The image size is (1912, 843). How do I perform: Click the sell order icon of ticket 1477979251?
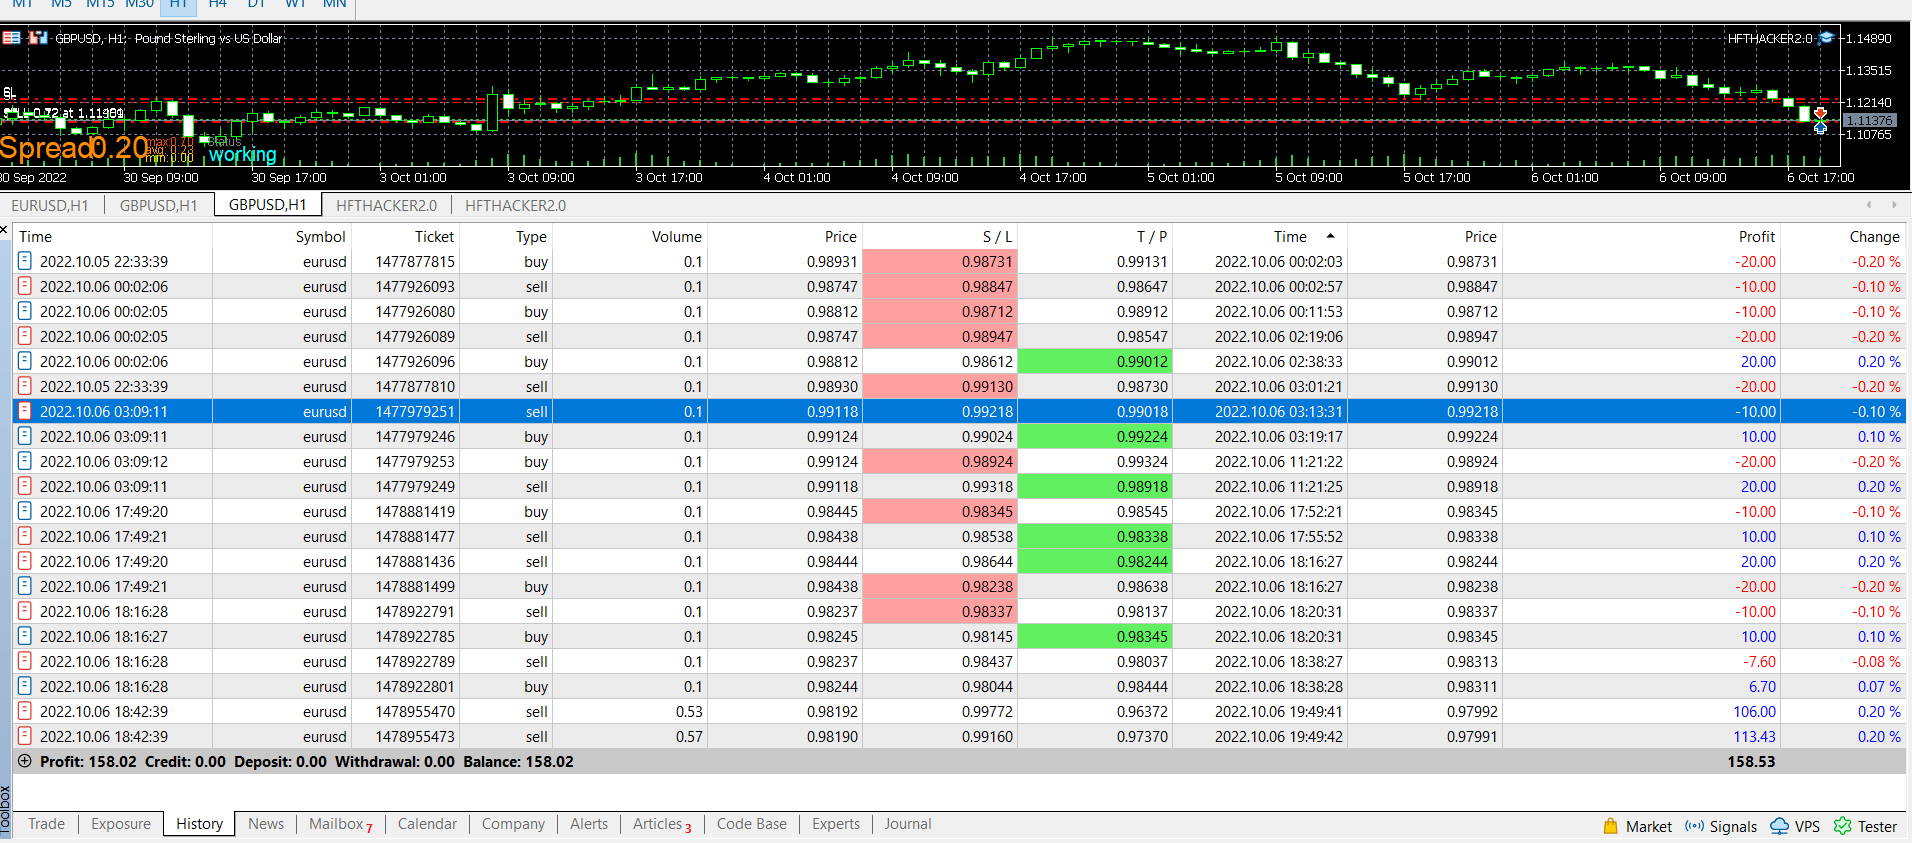point(25,411)
